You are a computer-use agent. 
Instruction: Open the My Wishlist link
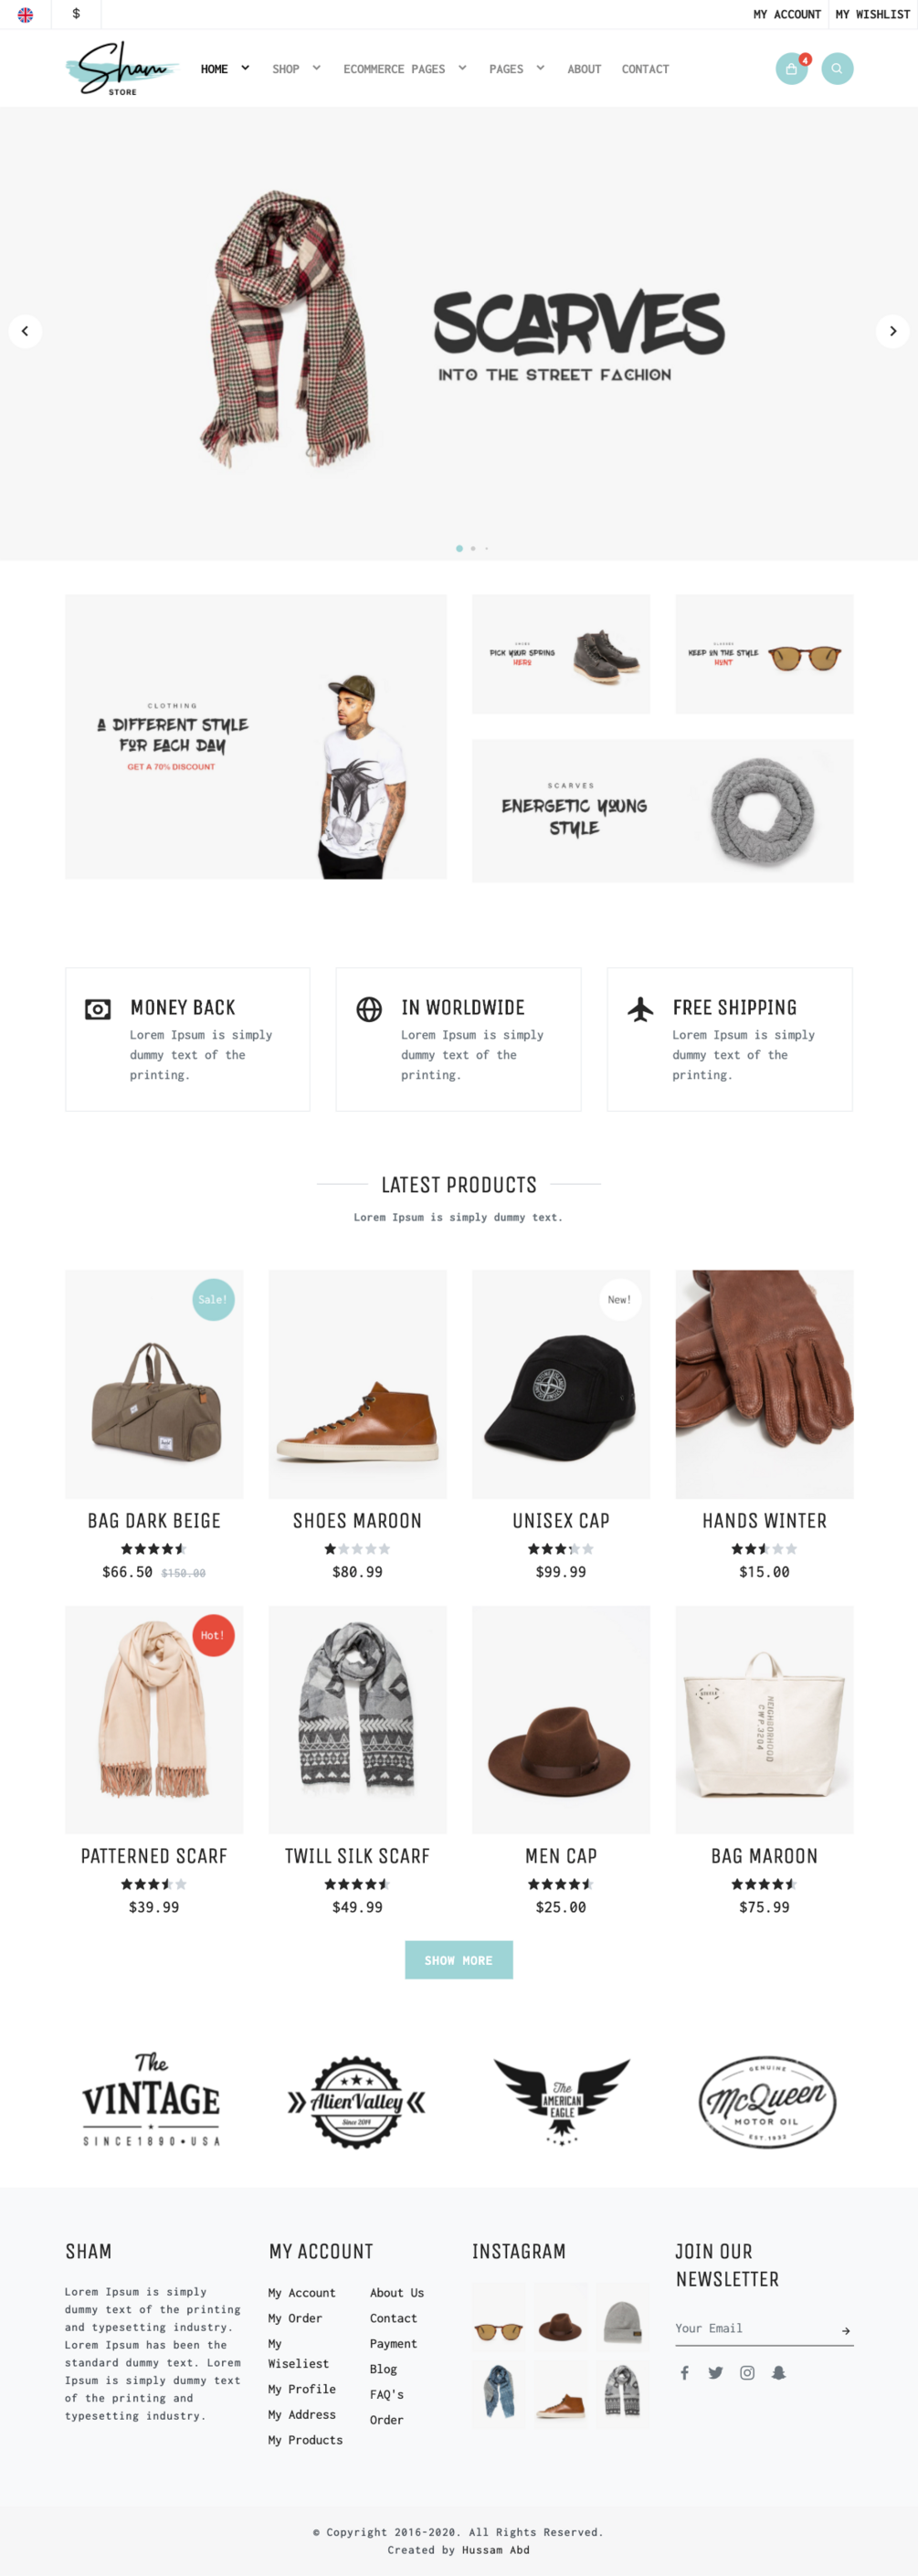click(x=872, y=14)
